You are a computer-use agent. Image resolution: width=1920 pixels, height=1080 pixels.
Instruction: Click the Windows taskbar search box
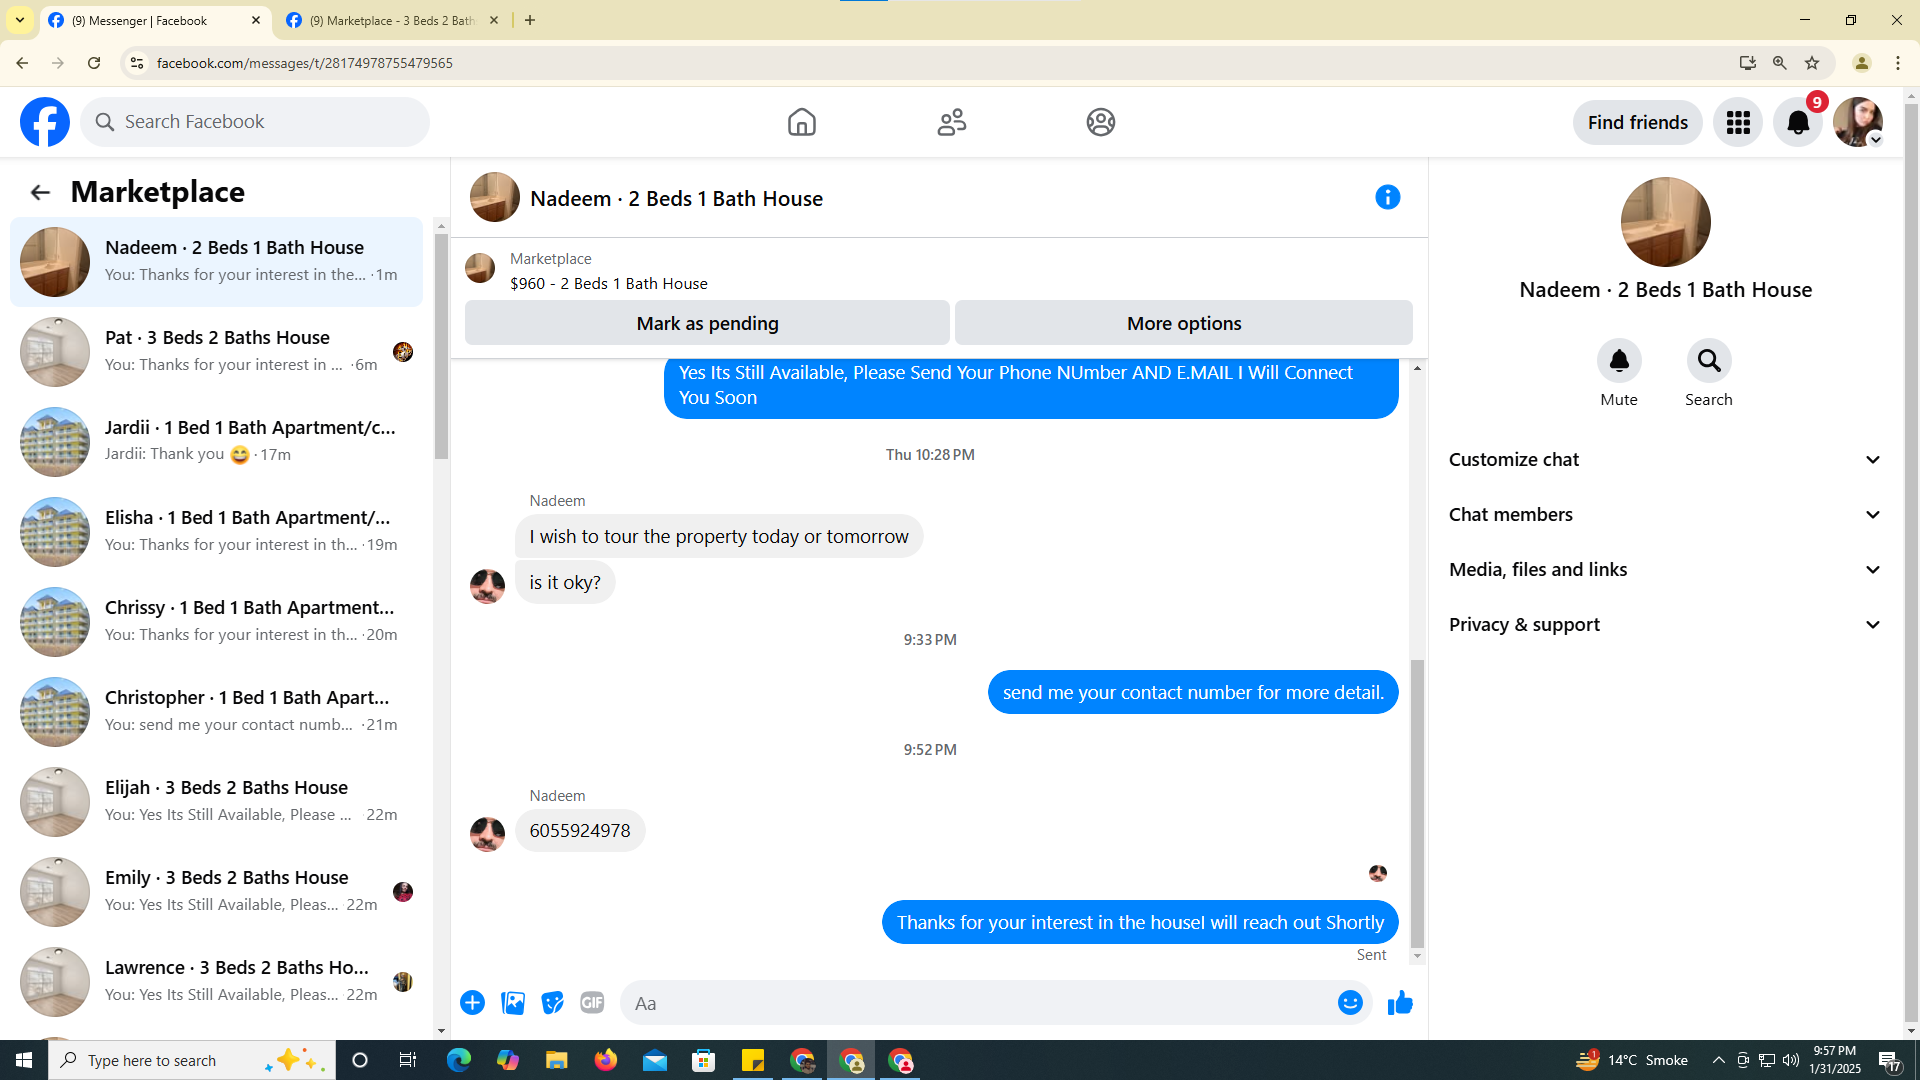190,1060
